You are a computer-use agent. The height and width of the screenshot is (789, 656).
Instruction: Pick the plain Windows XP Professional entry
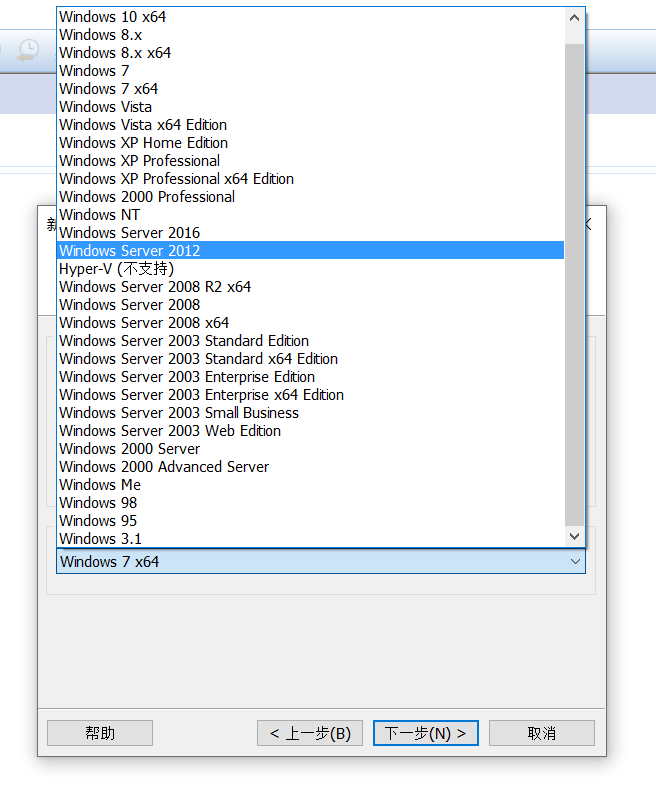pos(310,161)
